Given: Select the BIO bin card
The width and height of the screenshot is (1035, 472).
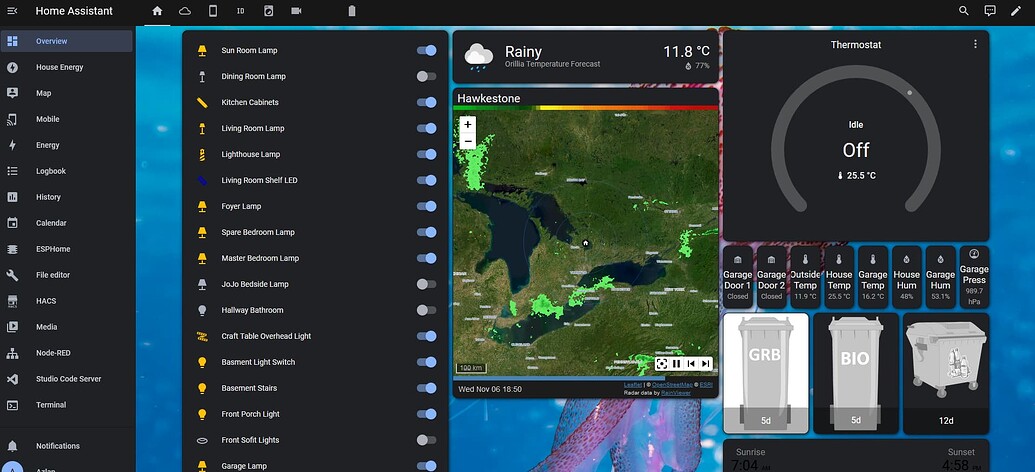Looking at the screenshot, I should [x=855, y=373].
